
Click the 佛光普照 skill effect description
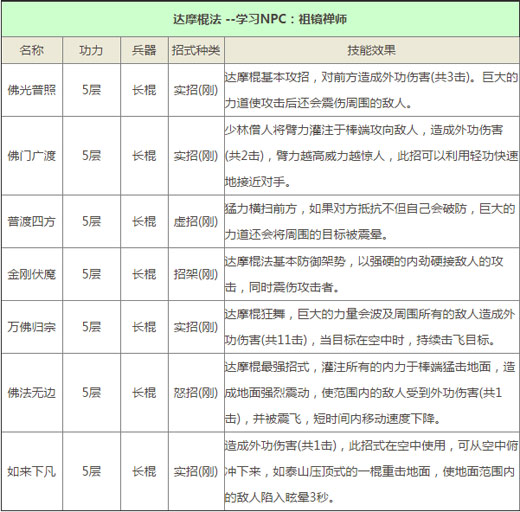[371, 90]
